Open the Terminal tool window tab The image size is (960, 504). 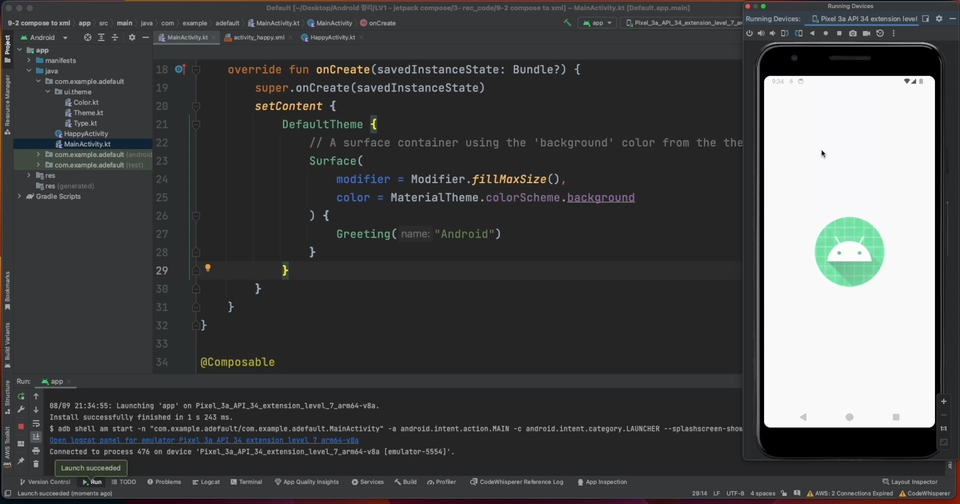click(x=246, y=482)
